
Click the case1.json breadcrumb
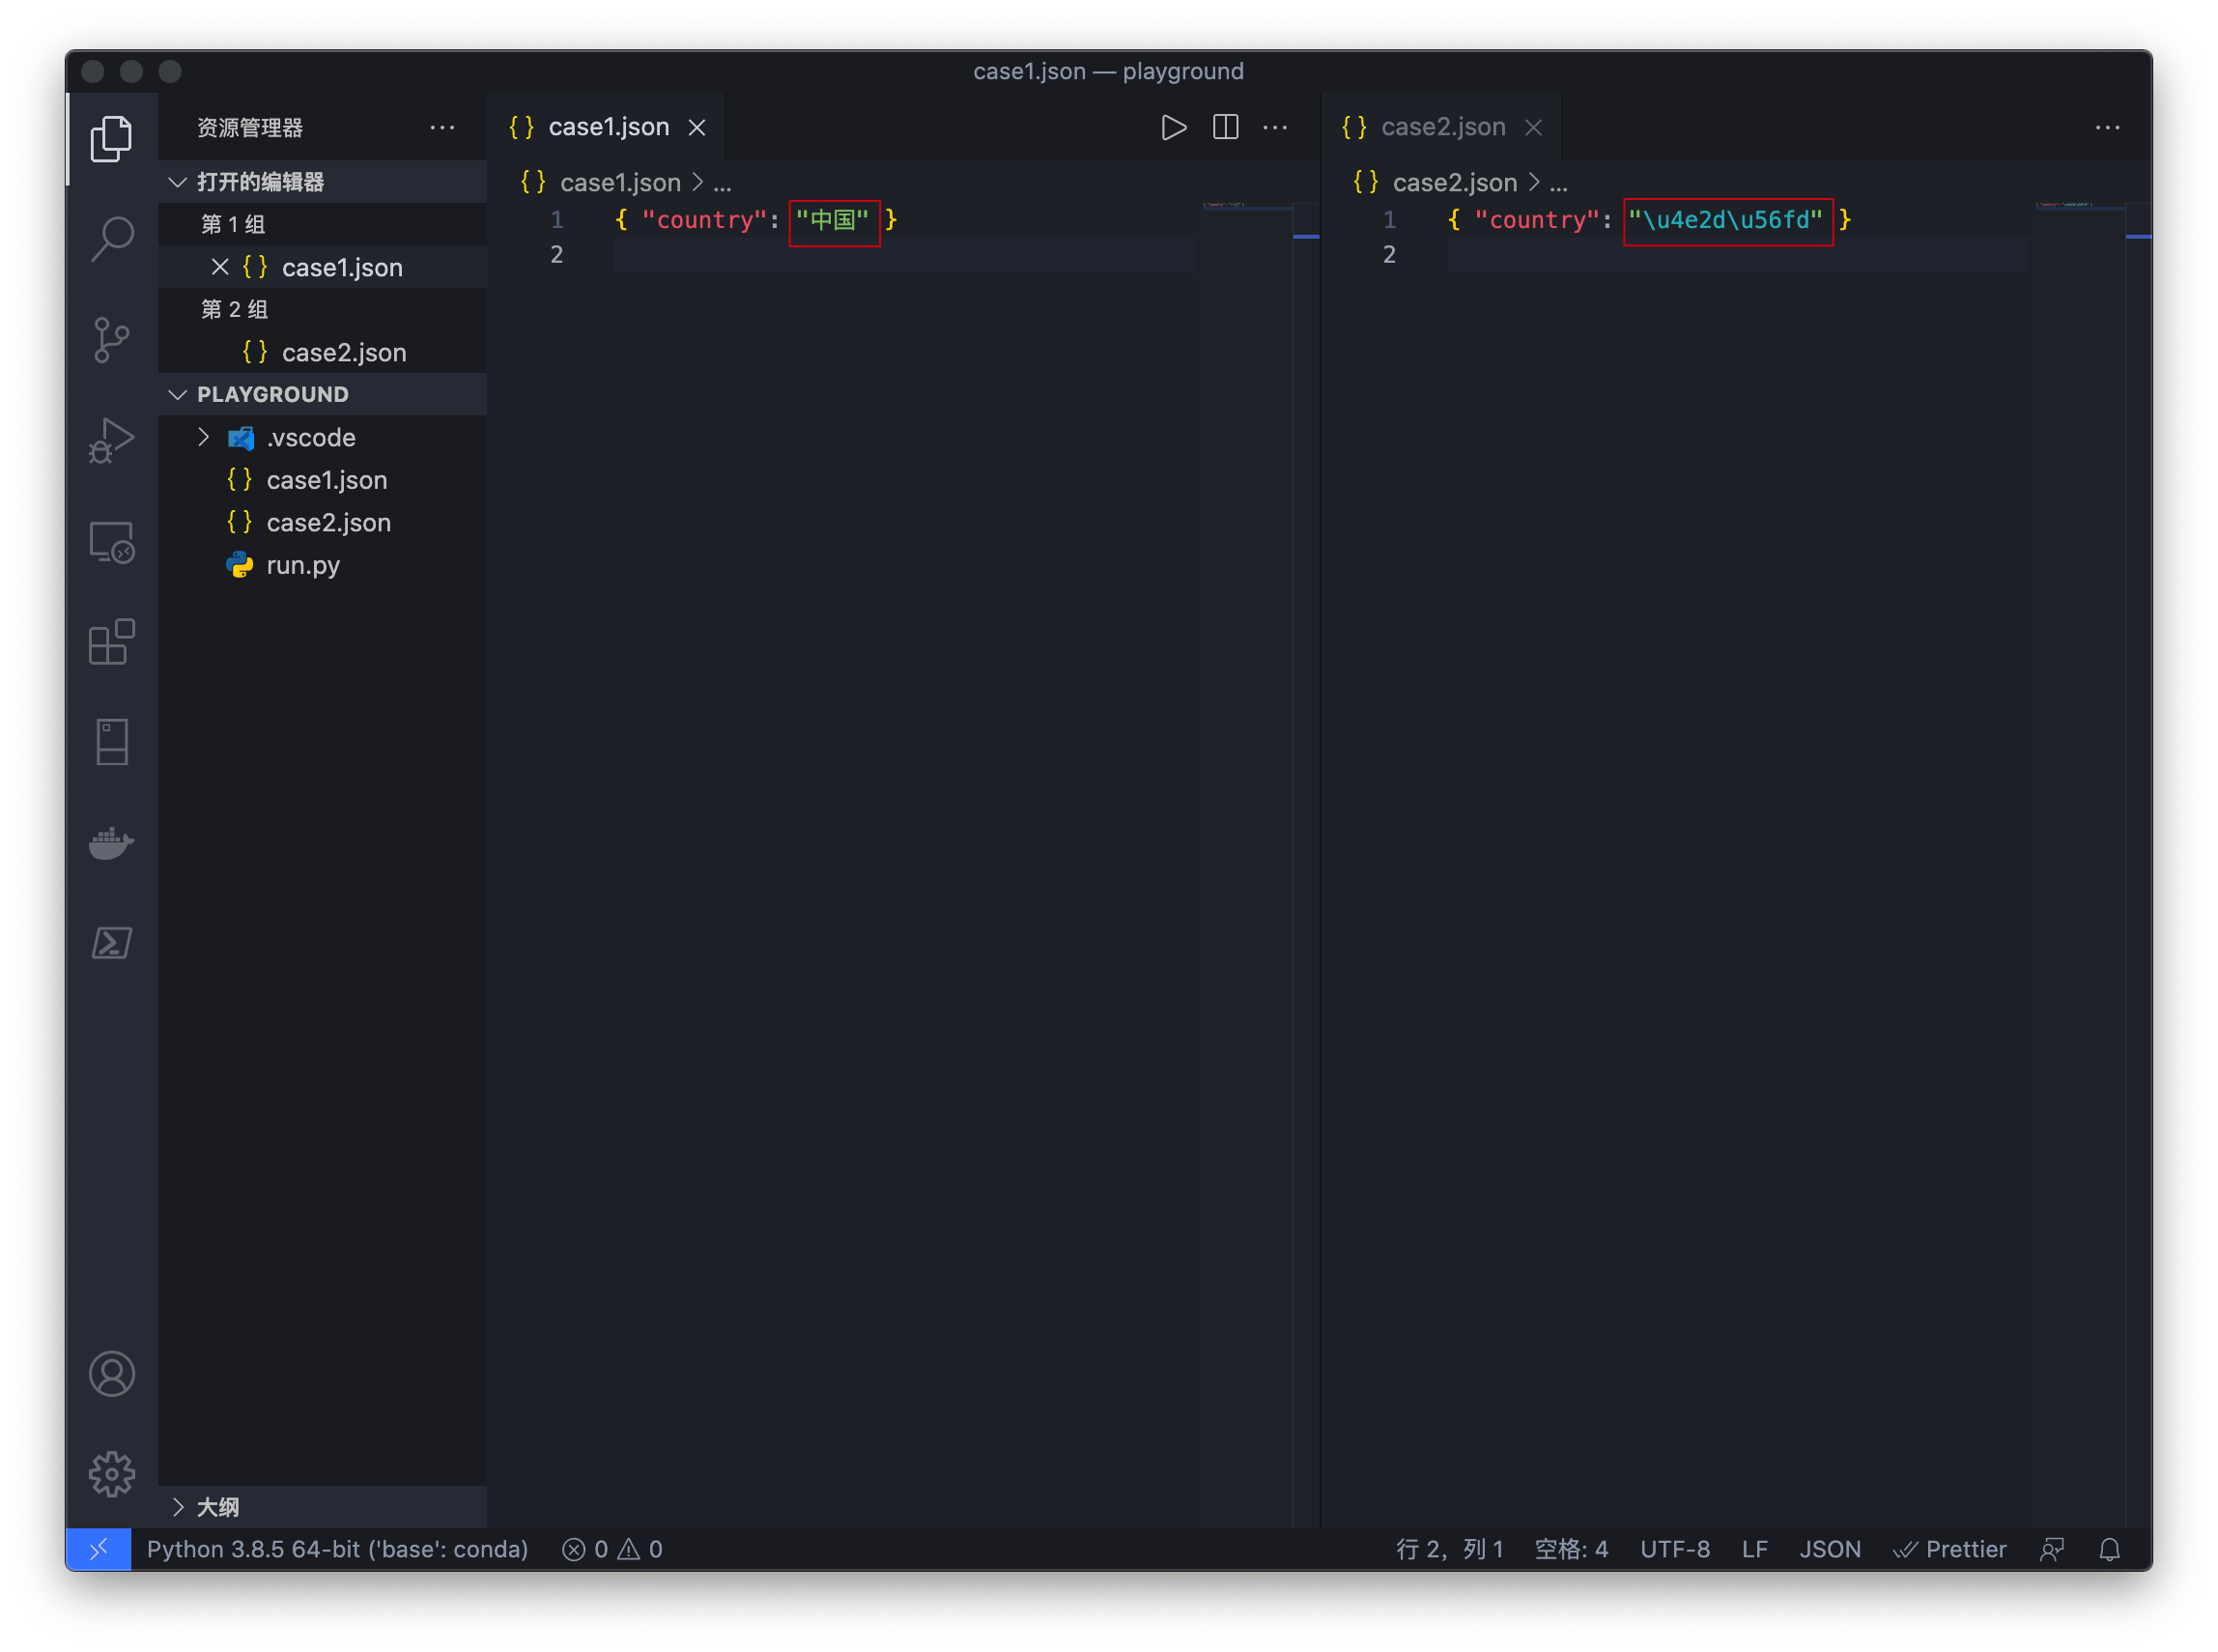click(620, 182)
